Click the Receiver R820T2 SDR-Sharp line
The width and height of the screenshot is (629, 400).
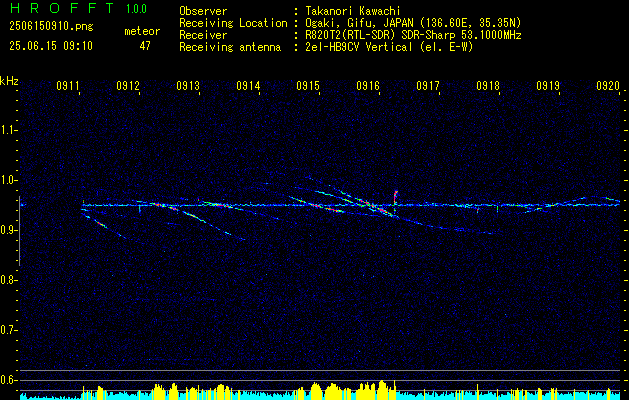pyautogui.click(x=413, y=35)
